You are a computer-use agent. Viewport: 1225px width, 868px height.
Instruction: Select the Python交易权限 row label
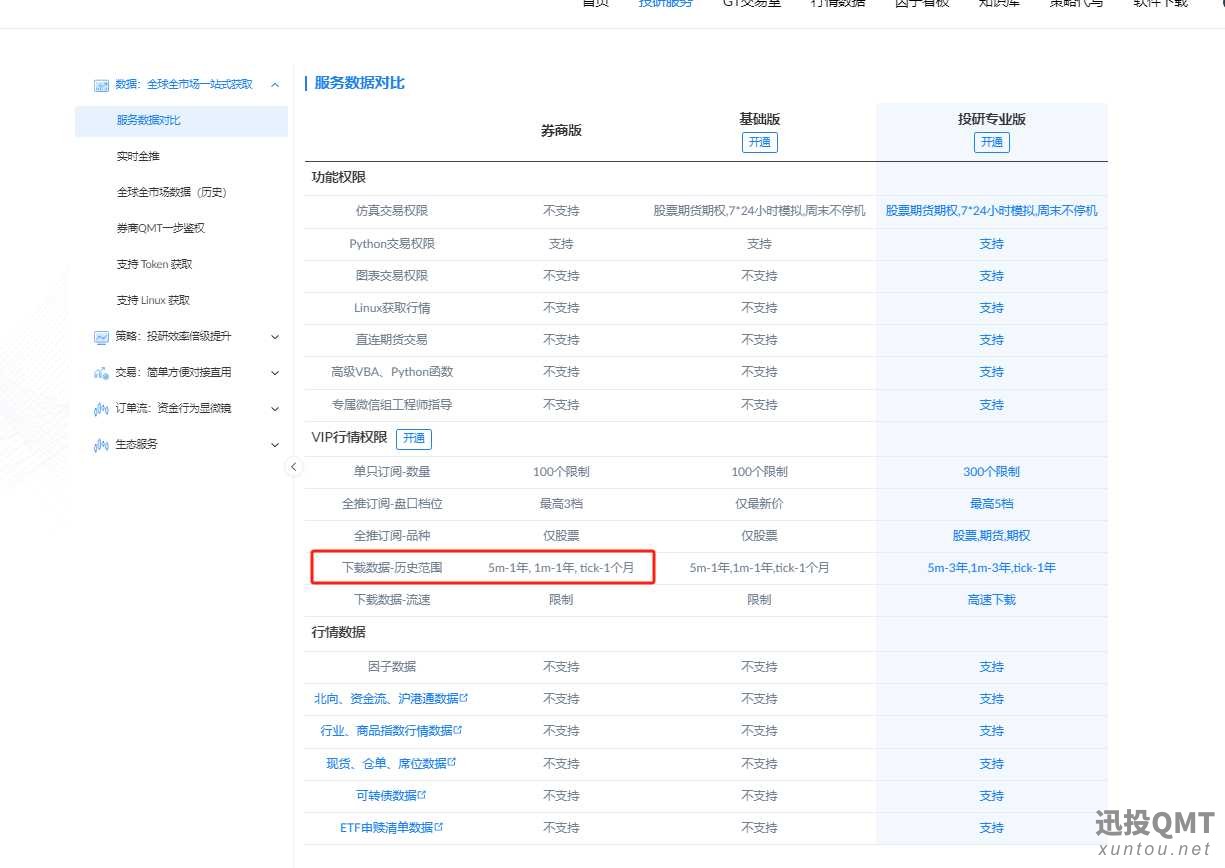pos(392,243)
